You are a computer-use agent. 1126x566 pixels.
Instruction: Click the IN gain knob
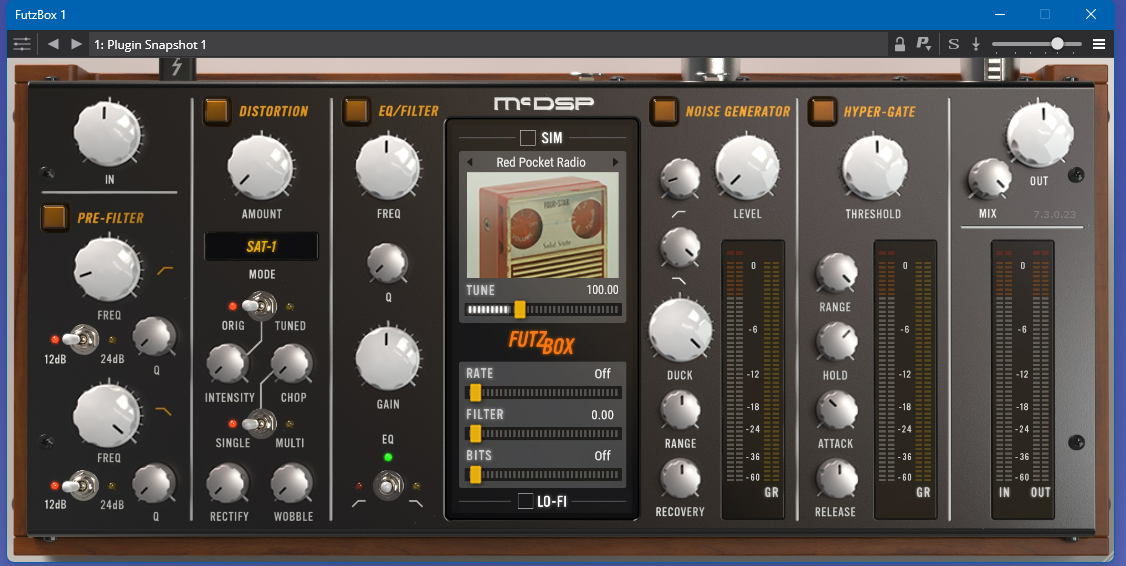[x=108, y=134]
